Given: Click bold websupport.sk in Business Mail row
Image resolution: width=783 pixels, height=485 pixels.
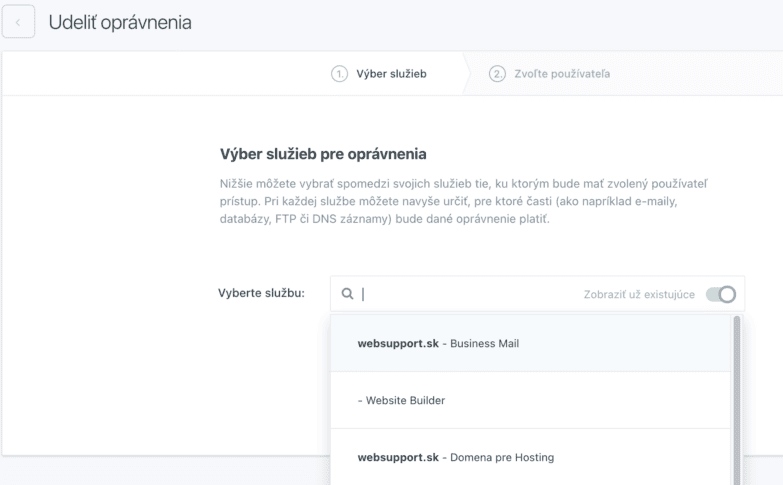Looking at the screenshot, I should click(x=399, y=343).
